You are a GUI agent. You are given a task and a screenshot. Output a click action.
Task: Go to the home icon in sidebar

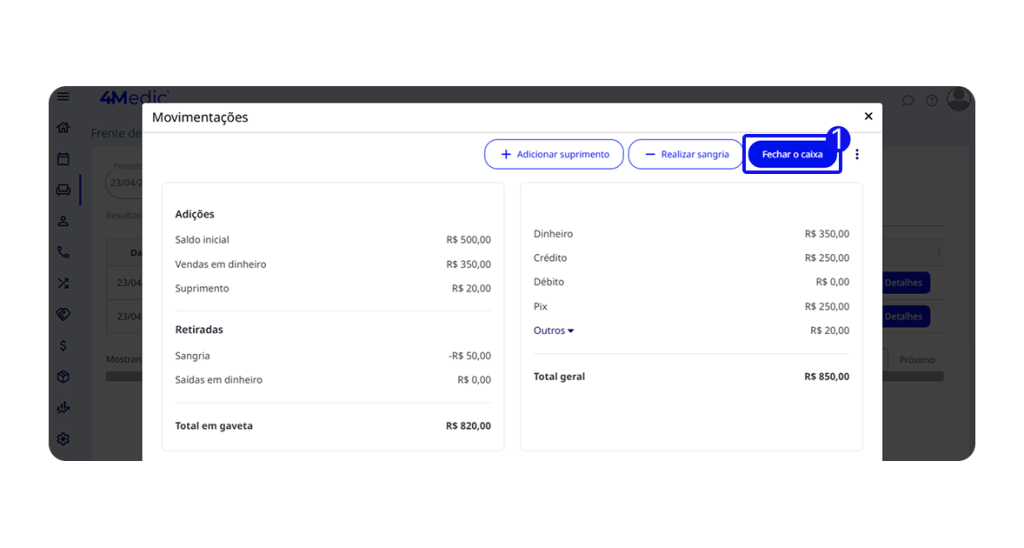(63, 128)
